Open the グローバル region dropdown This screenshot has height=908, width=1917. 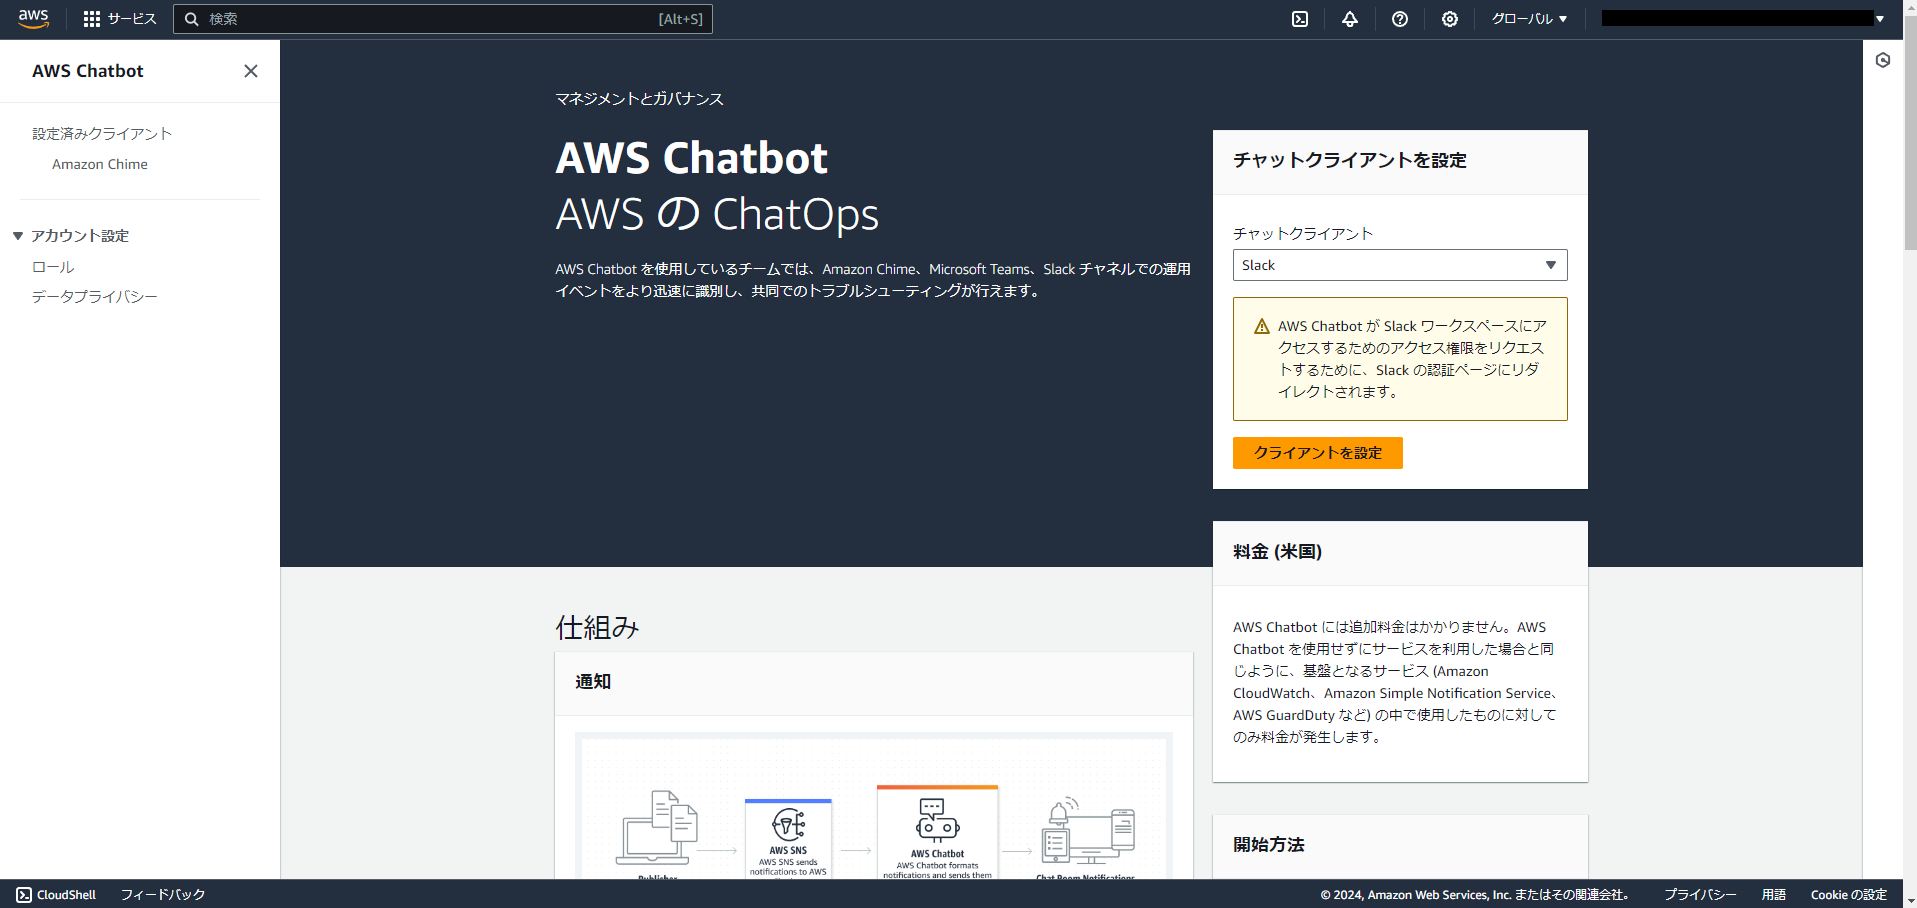(1529, 19)
